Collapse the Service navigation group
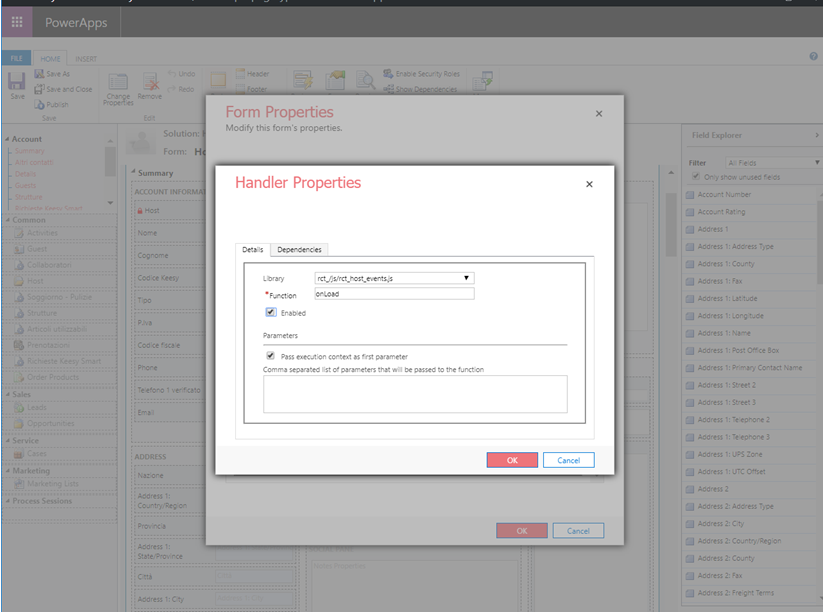This screenshot has width=823, height=612. tap(7, 440)
